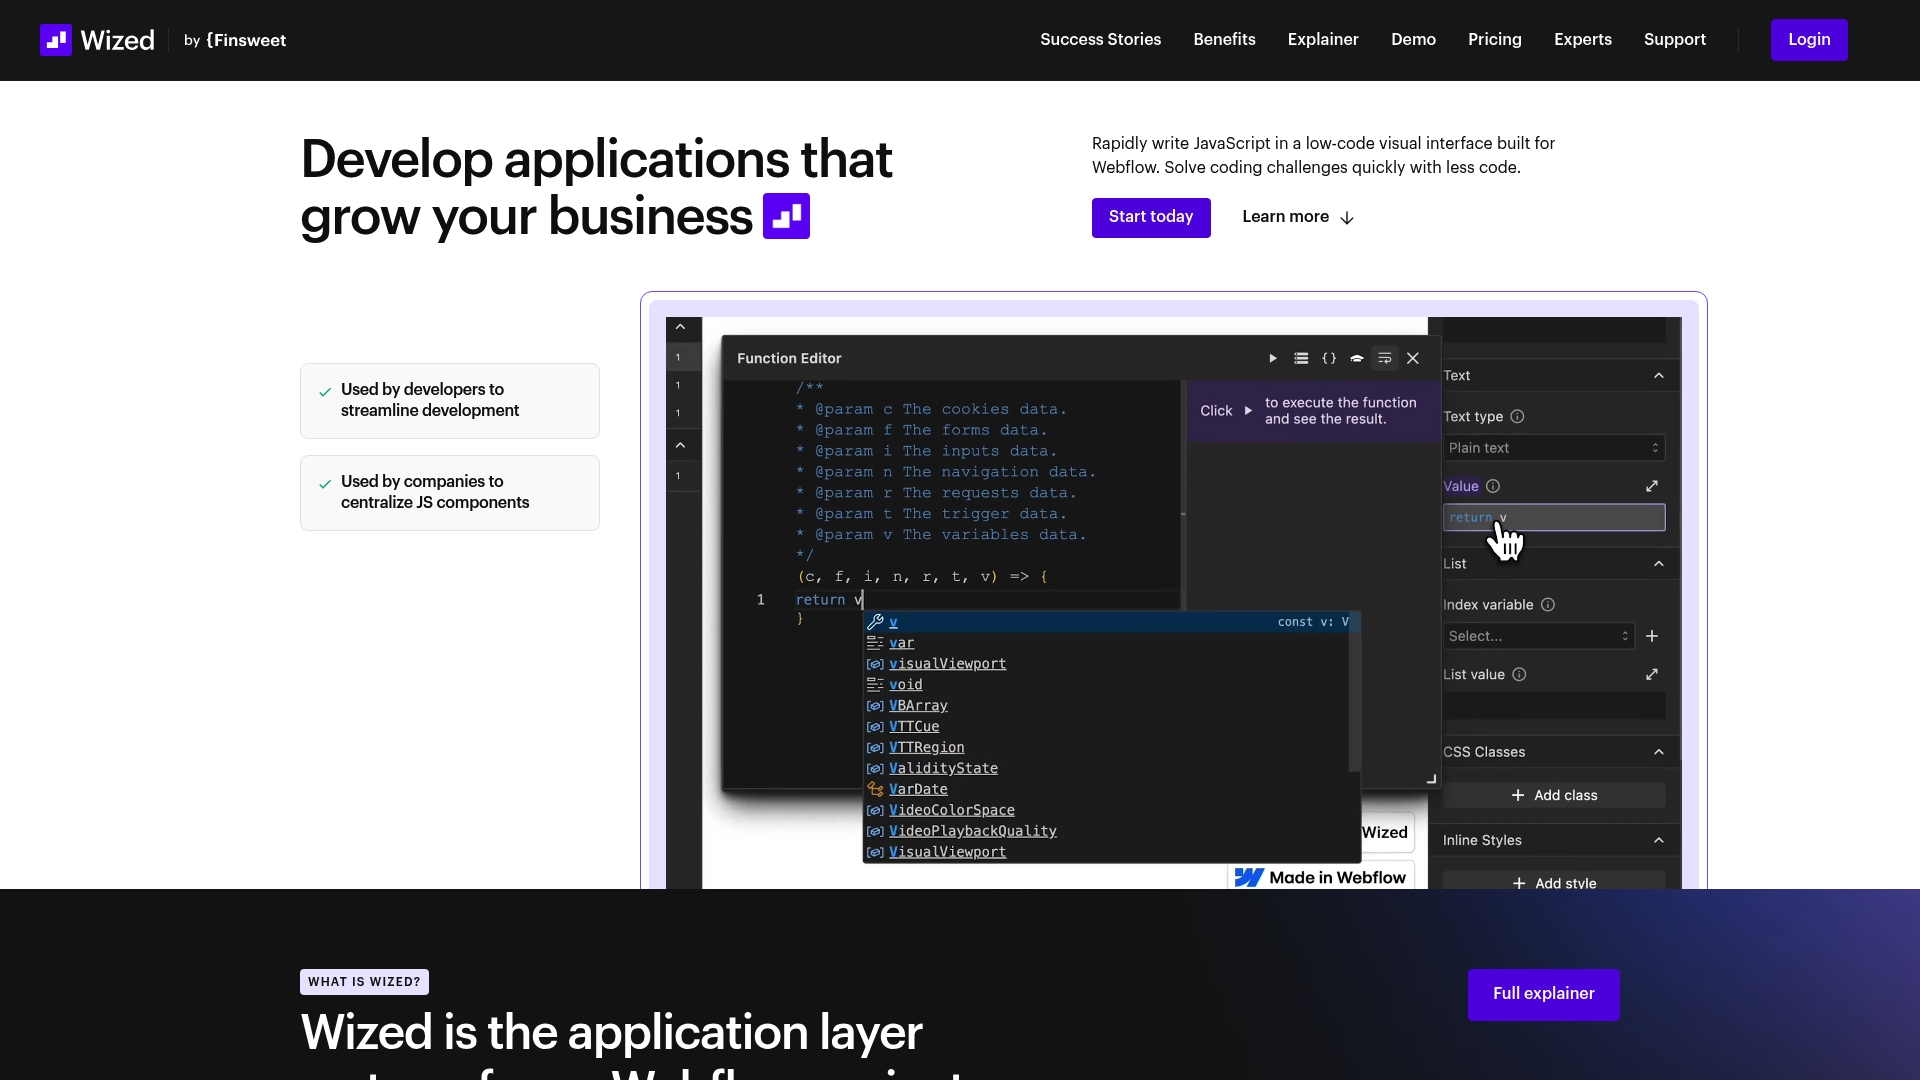Open the Plain text dropdown
Screen dimensions: 1920x1080
[1553, 448]
